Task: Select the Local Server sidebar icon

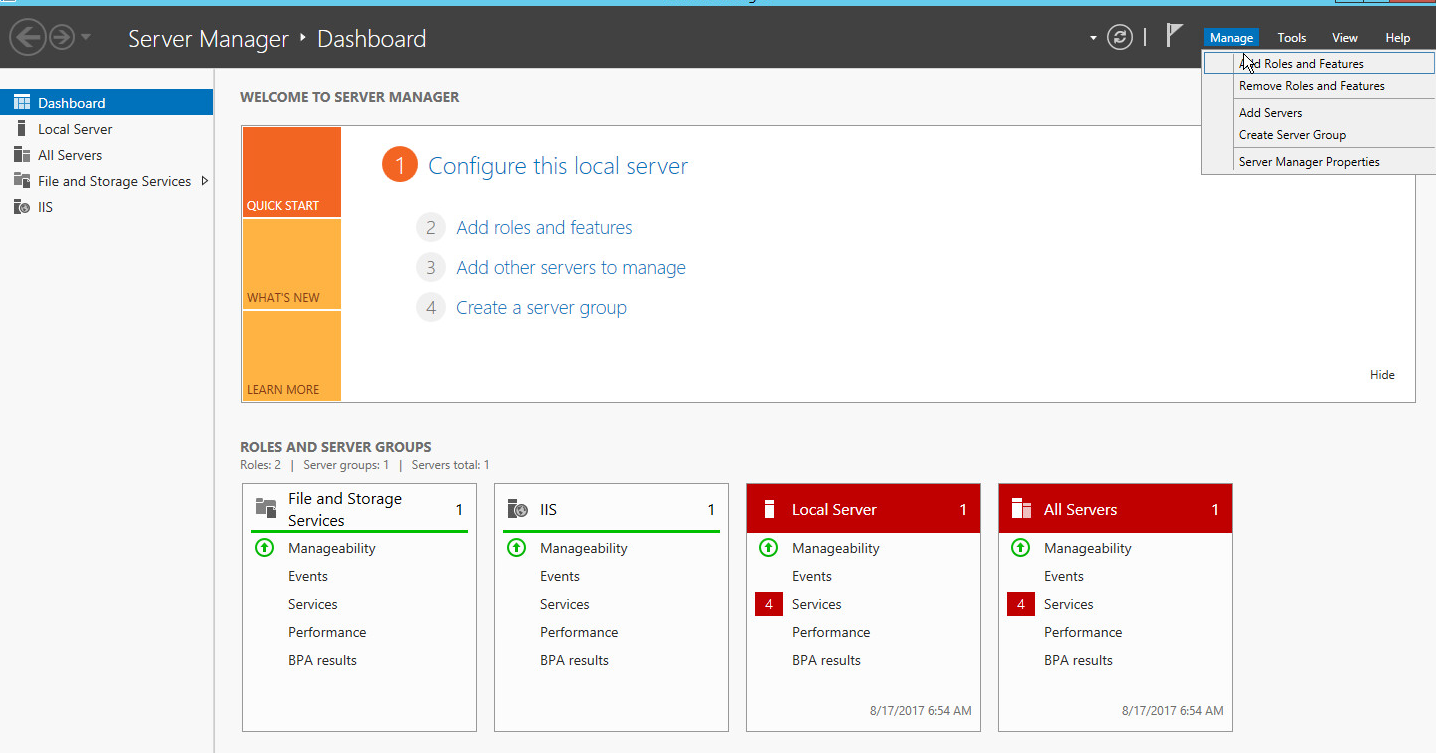Action: [21, 129]
